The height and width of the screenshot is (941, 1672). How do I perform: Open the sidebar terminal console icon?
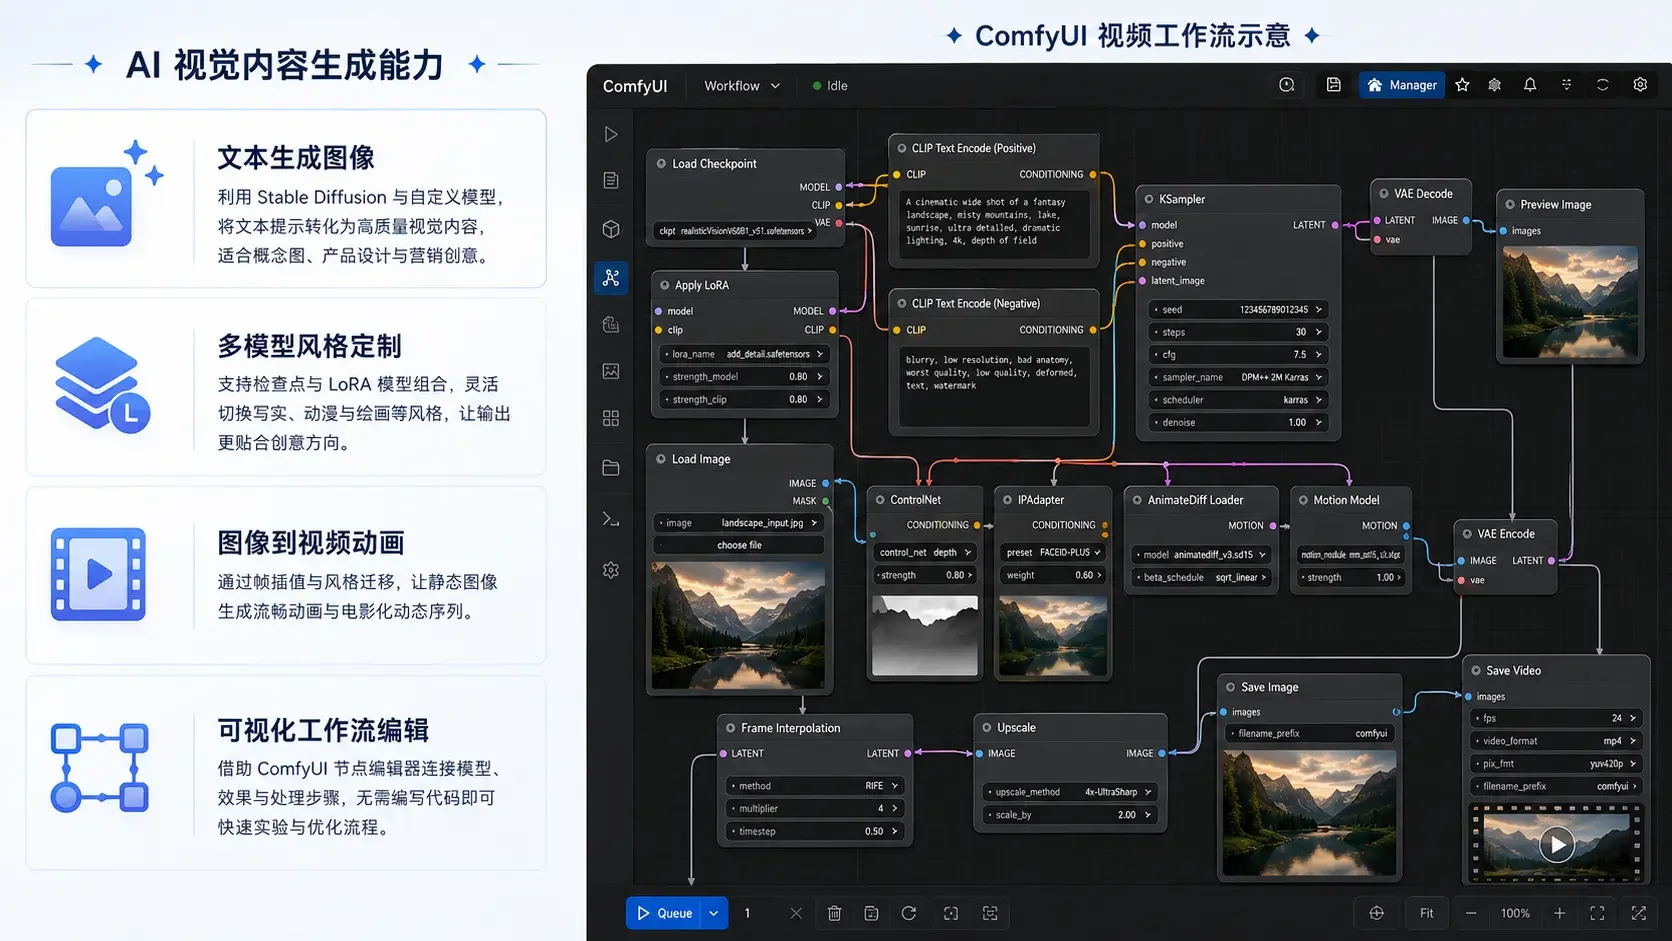[x=611, y=519]
